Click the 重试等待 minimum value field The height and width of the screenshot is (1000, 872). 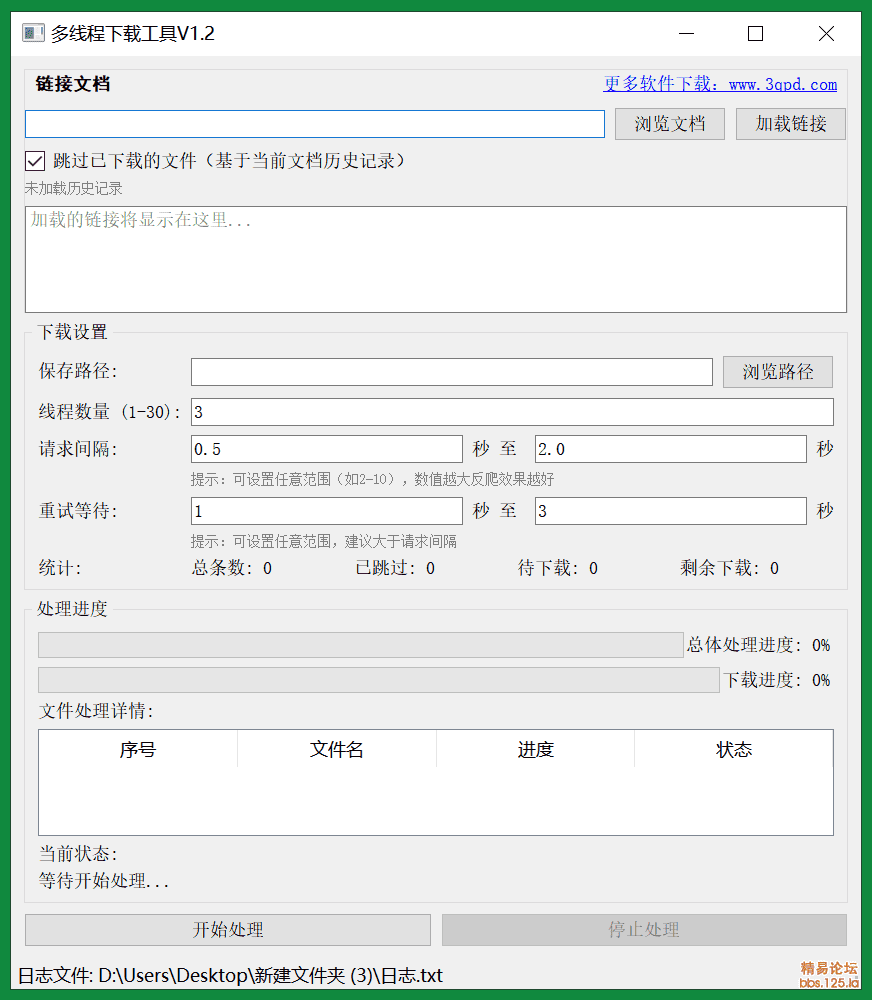click(327, 511)
